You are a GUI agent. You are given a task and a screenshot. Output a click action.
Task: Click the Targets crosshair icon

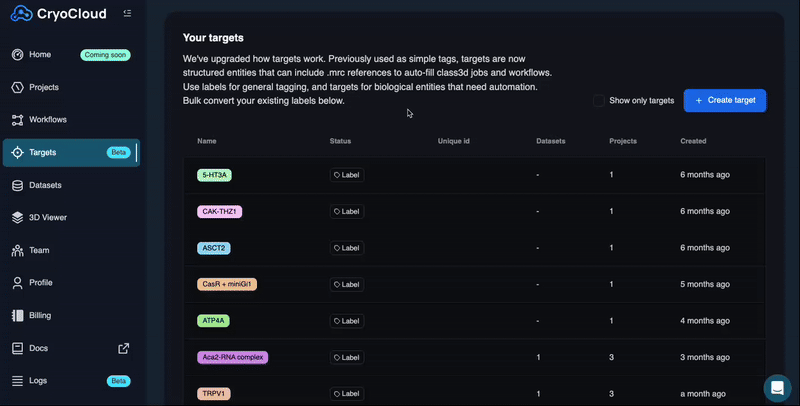(x=17, y=153)
